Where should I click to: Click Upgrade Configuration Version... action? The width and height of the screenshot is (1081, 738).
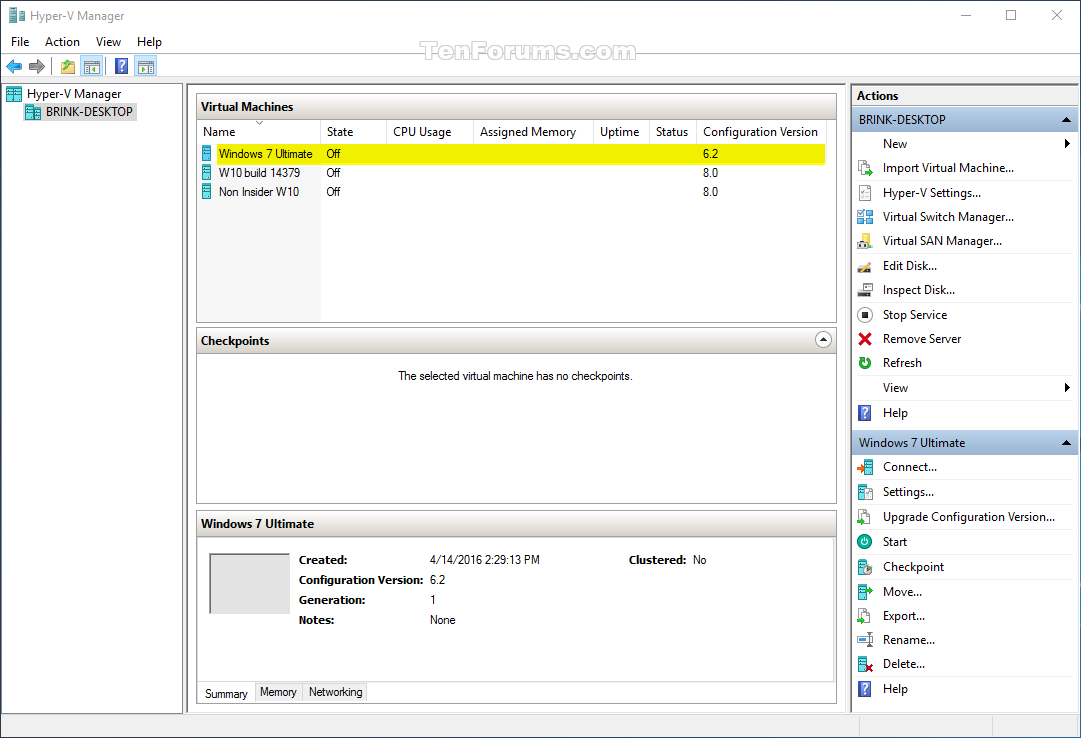click(969, 517)
